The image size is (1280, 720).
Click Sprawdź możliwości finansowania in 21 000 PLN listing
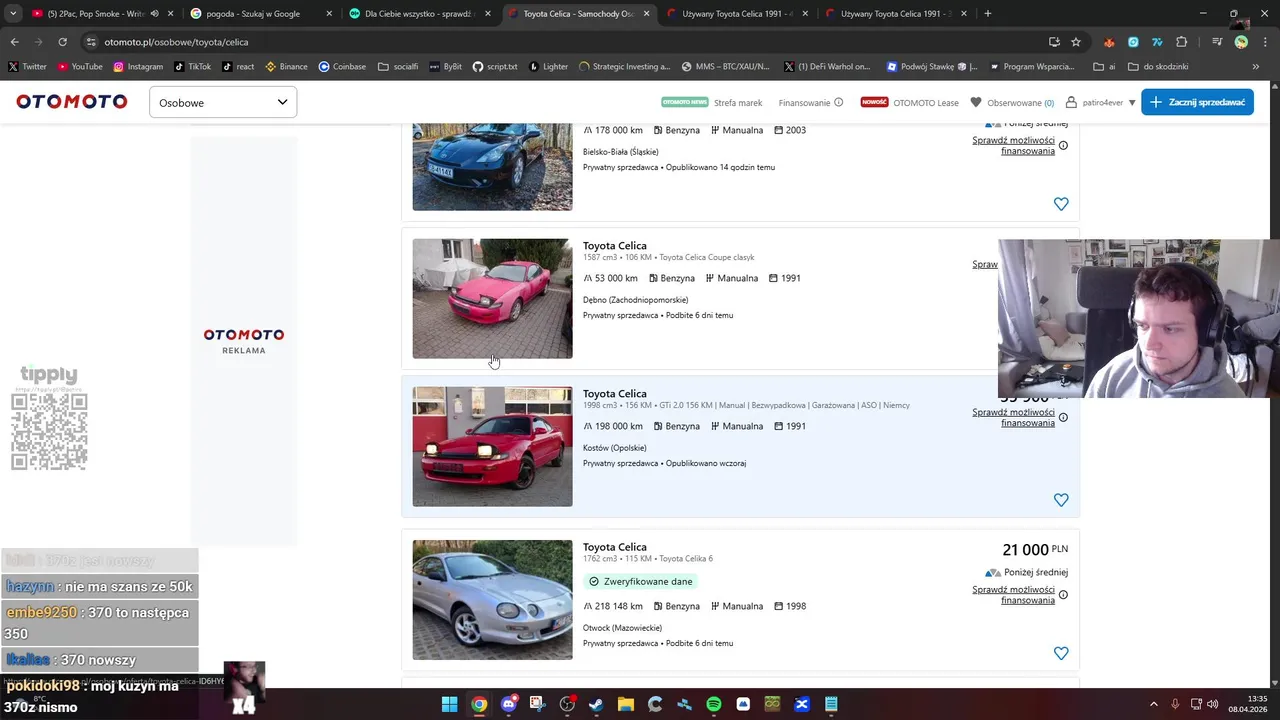point(1013,595)
